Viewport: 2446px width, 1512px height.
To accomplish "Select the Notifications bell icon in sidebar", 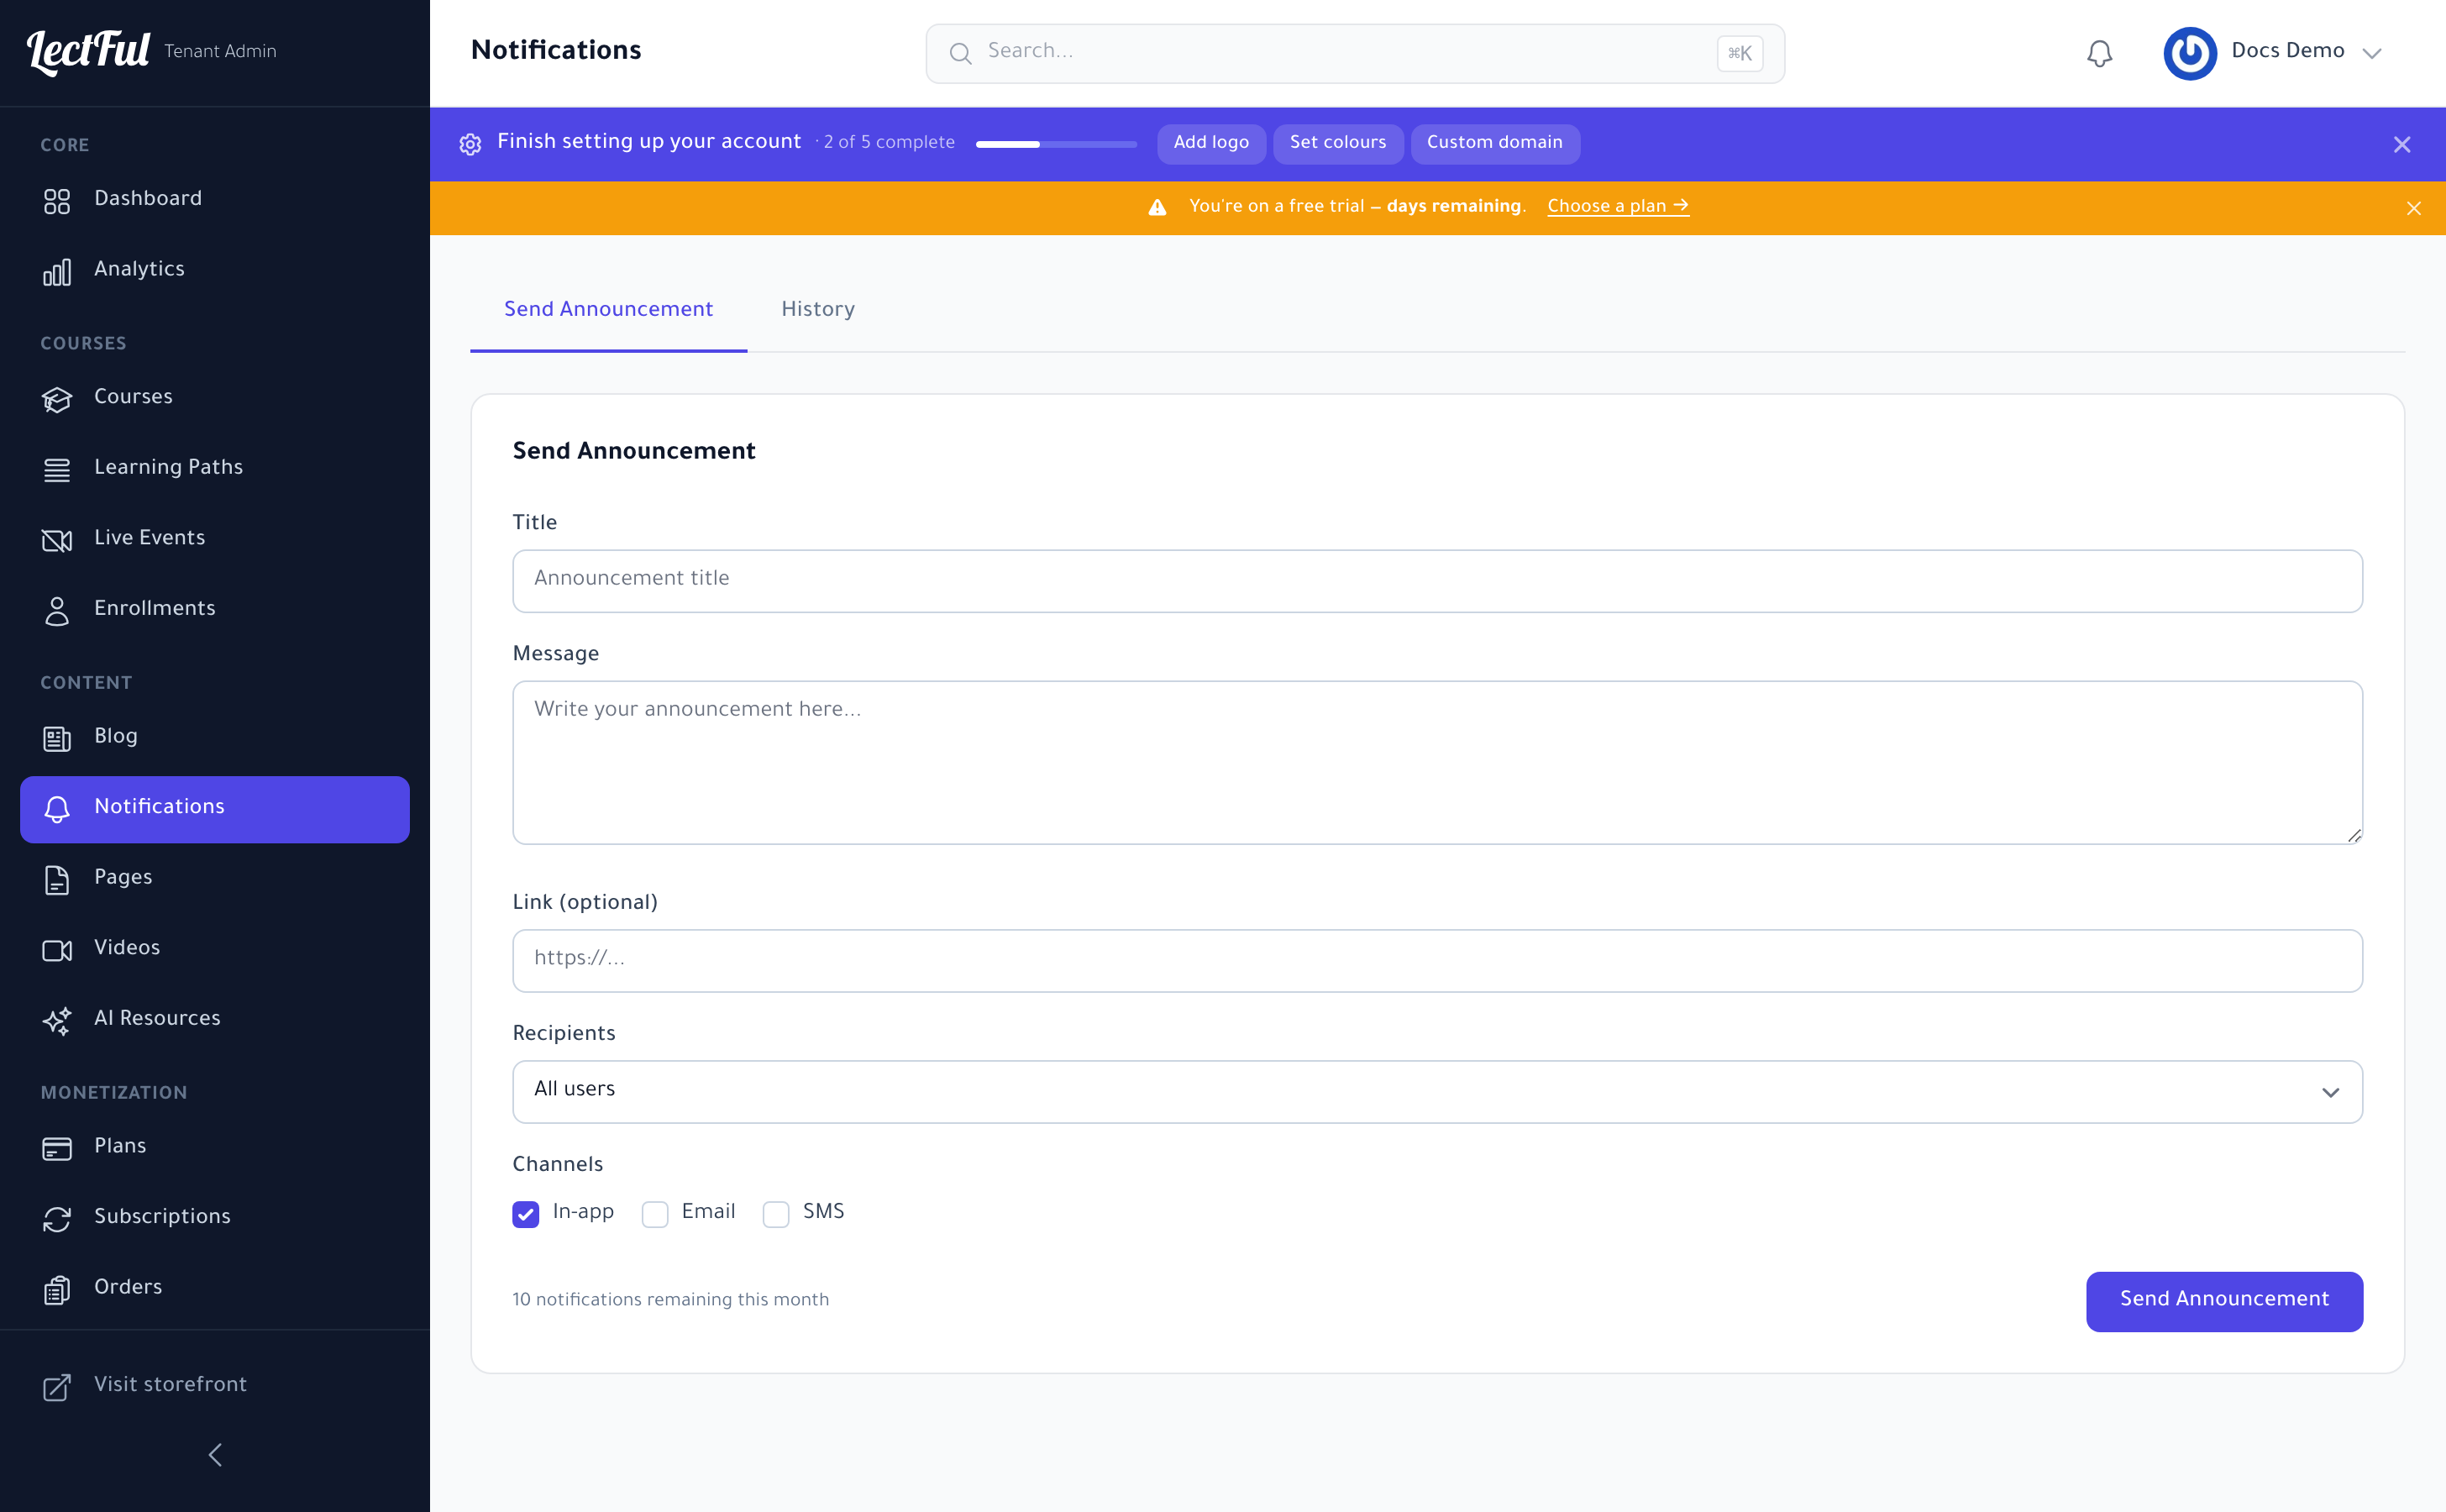I will pyautogui.click(x=57, y=810).
